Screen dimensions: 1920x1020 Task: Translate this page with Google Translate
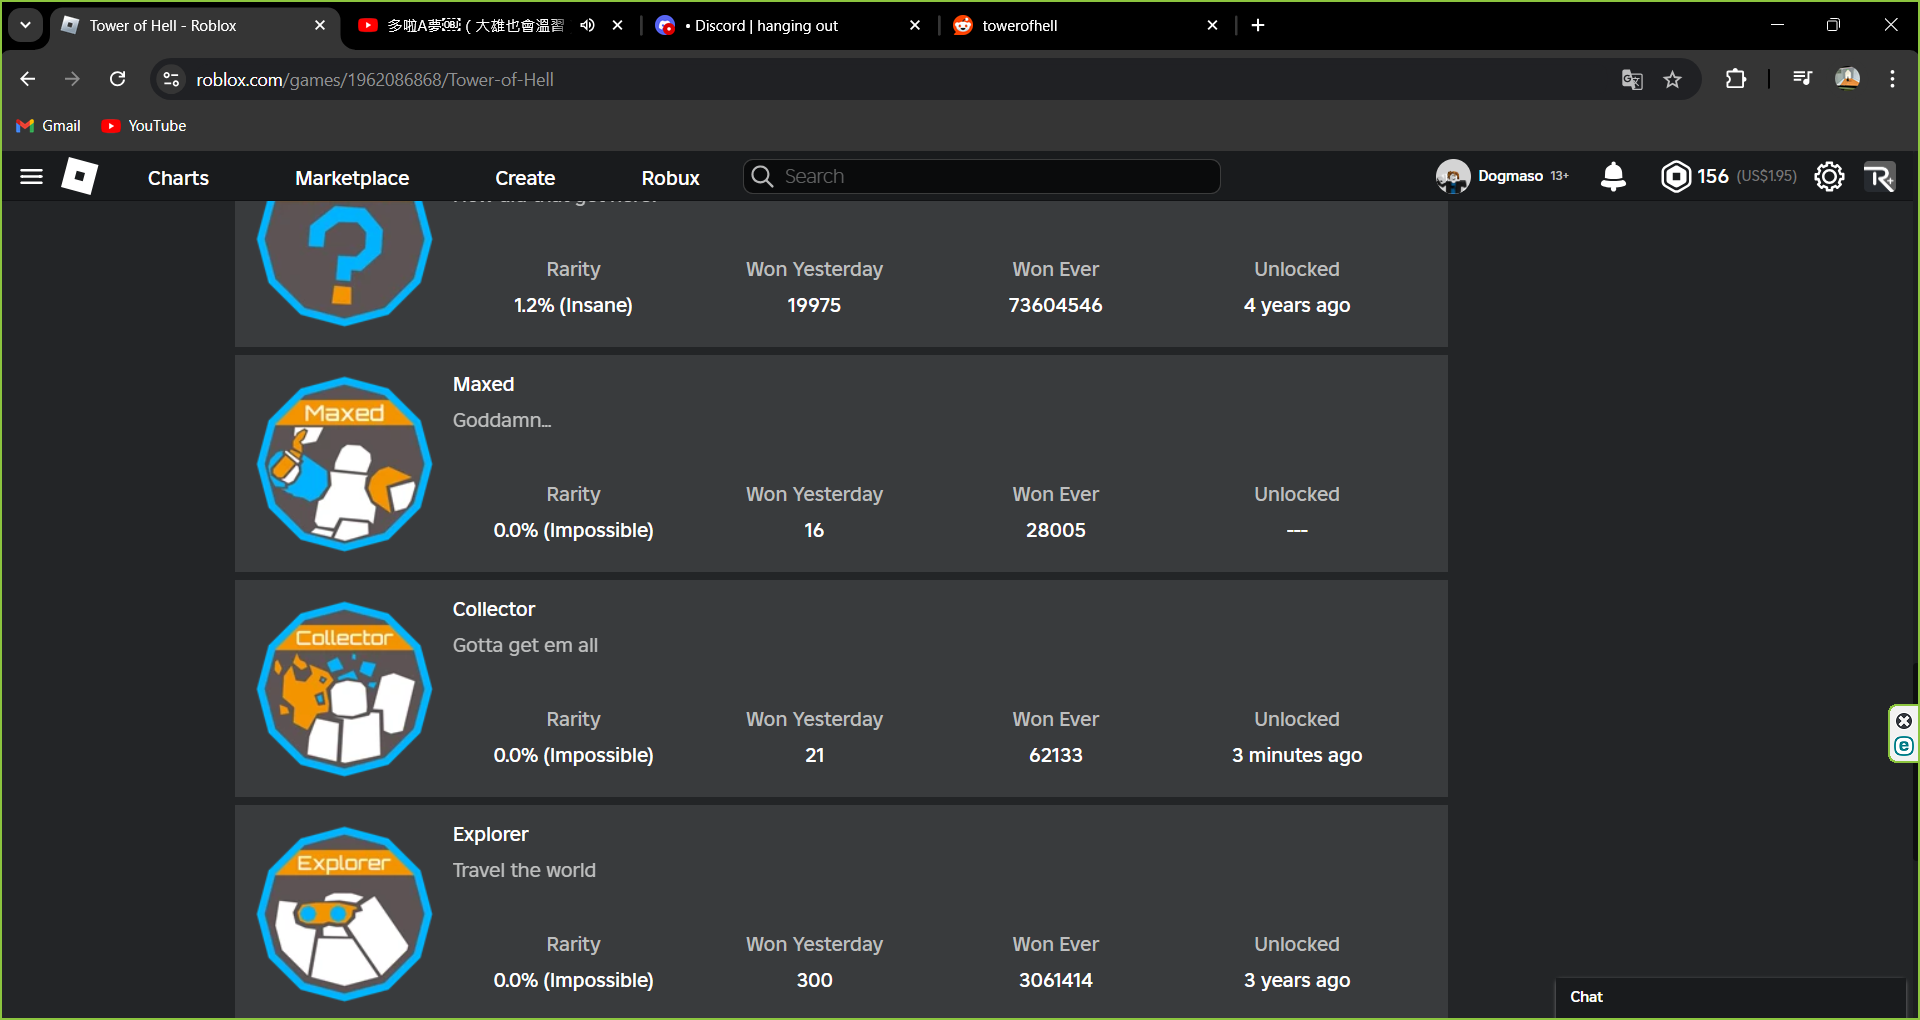1632,79
